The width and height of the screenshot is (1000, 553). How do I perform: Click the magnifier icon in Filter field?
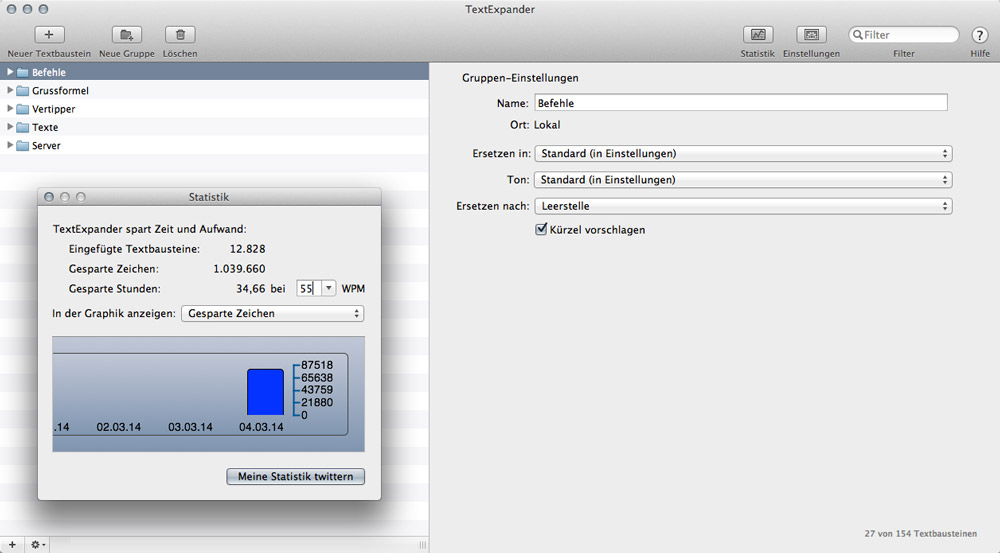click(x=858, y=34)
